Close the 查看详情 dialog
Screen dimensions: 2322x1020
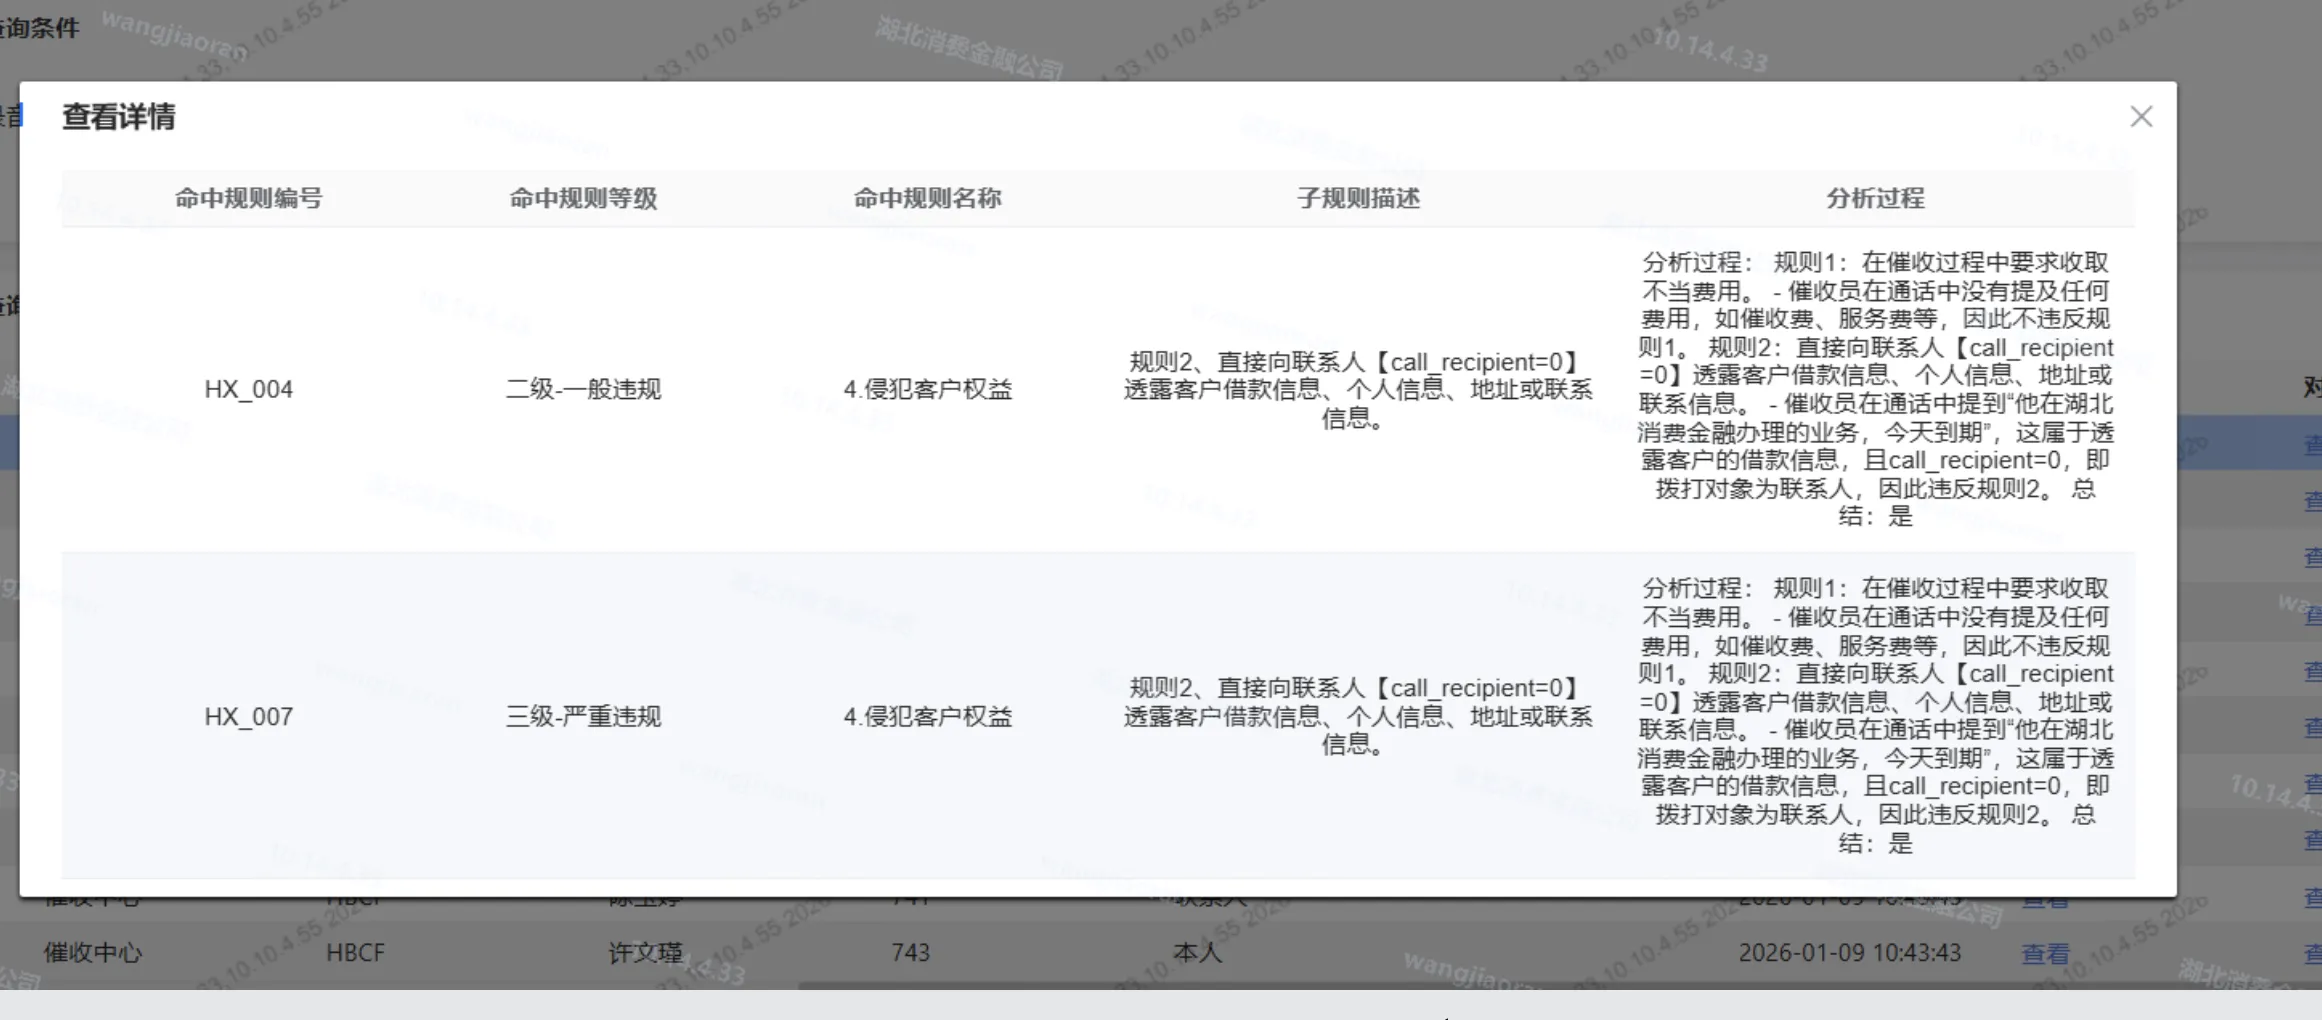click(2140, 117)
